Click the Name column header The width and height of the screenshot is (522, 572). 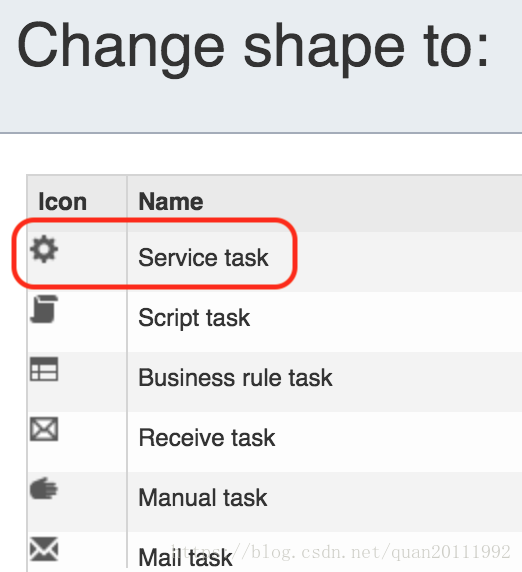[171, 201]
